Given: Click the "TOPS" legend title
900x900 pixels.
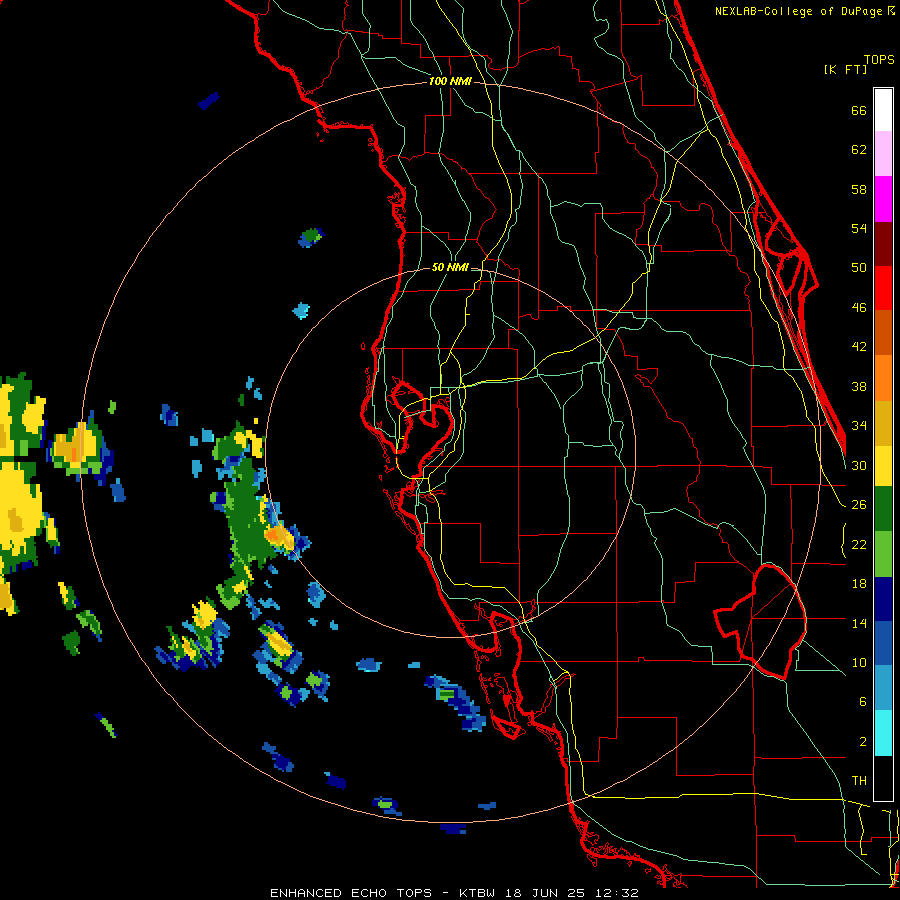Looking at the screenshot, I should (x=879, y=59).
